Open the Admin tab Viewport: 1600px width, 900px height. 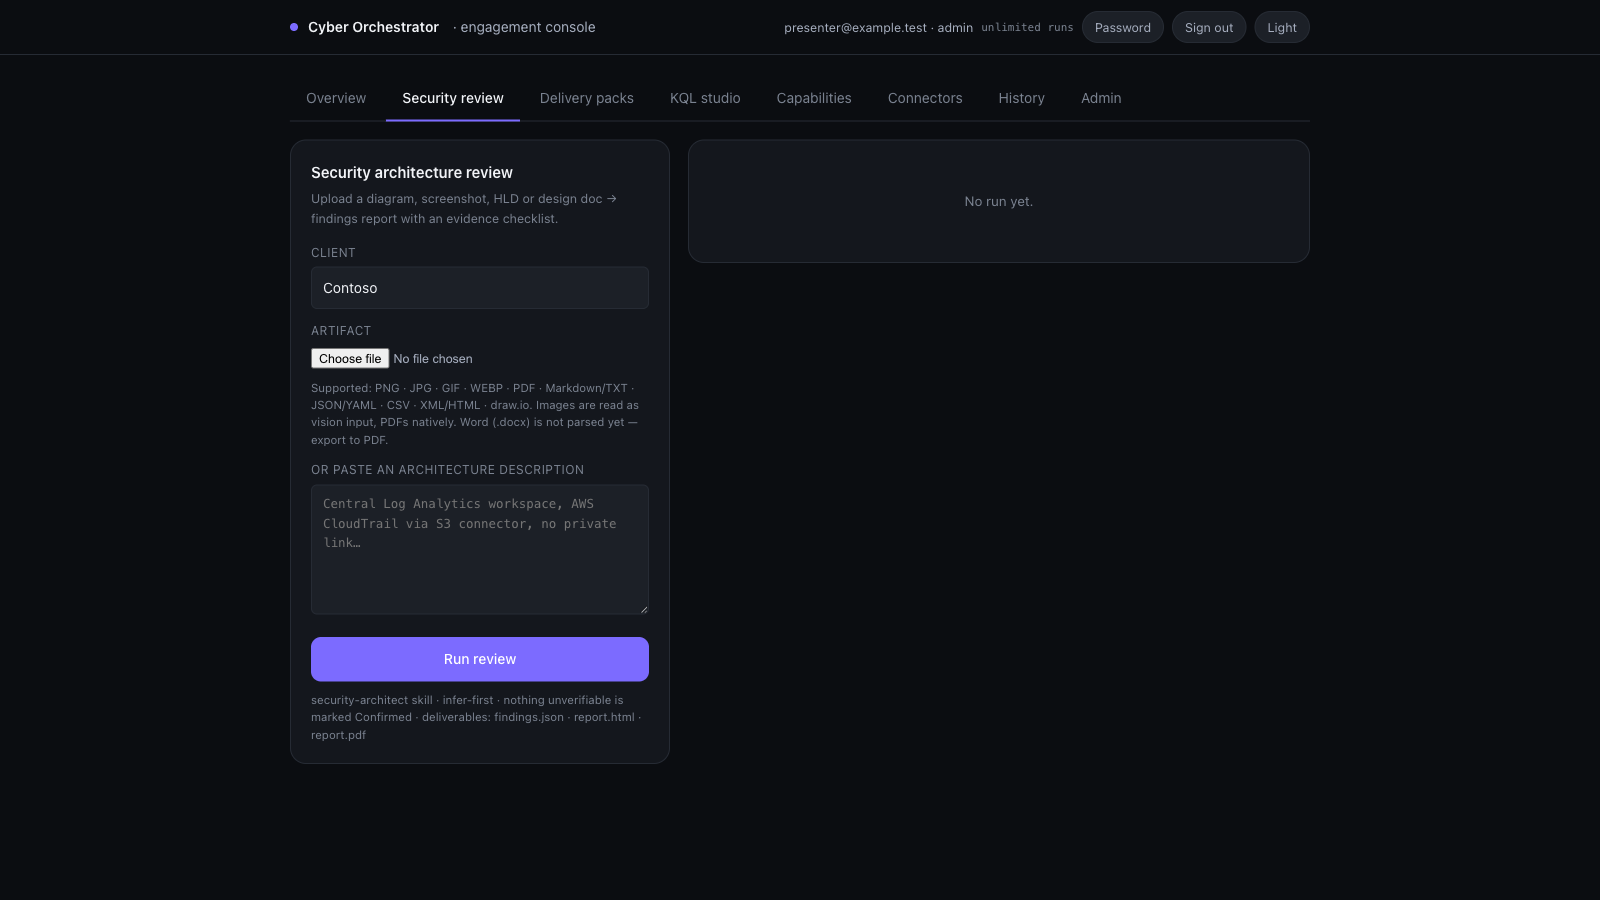click(x=1101, y=98)
